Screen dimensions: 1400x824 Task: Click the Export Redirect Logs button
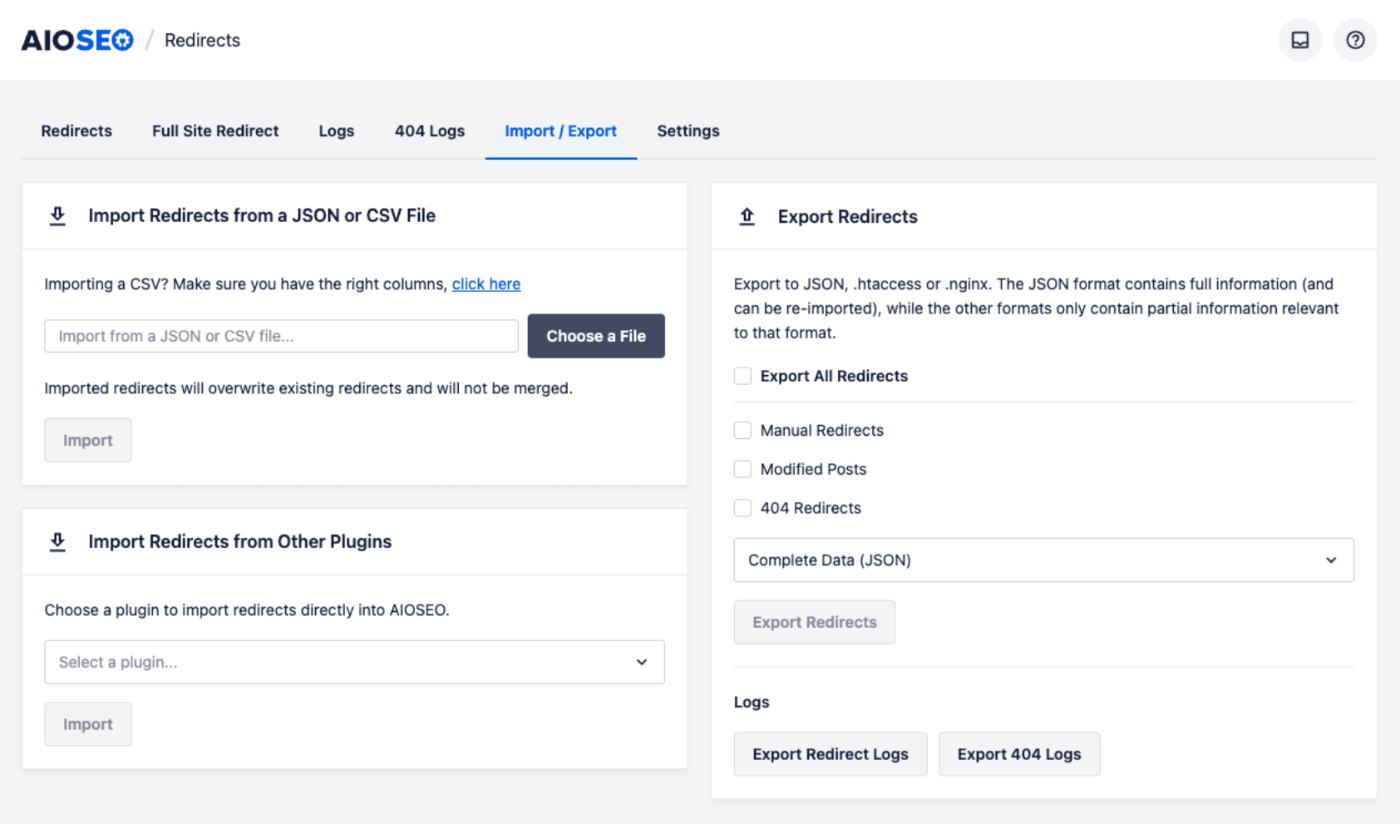point(831,754)
